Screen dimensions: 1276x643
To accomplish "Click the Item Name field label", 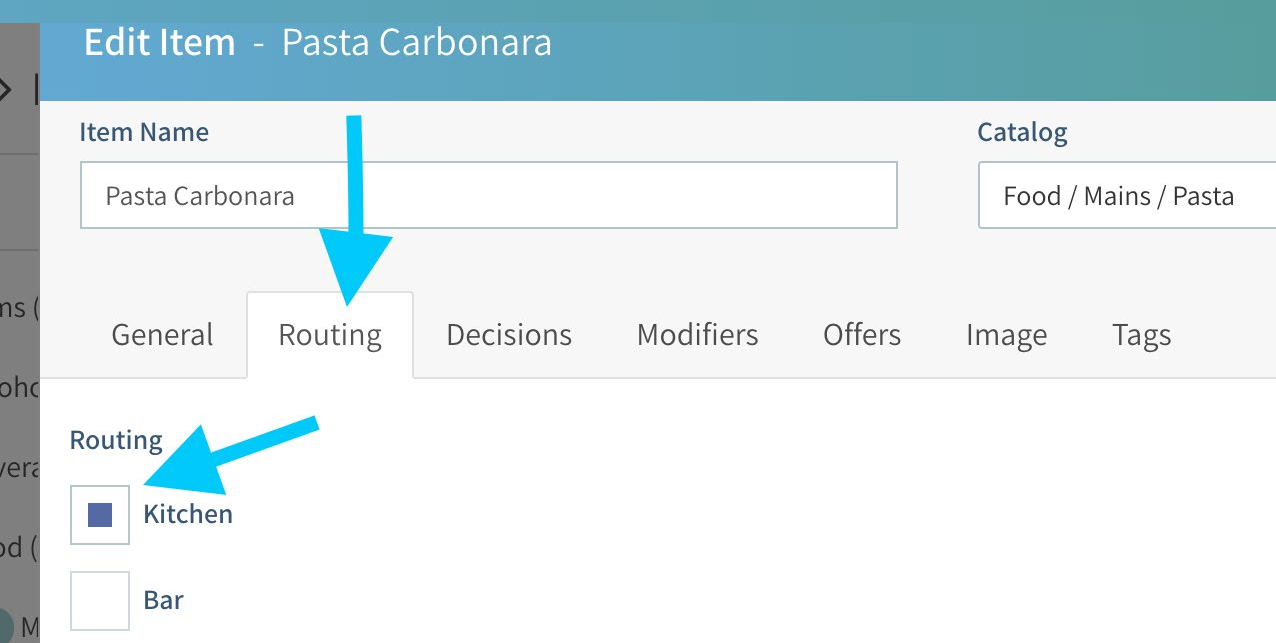I will 144,132.
